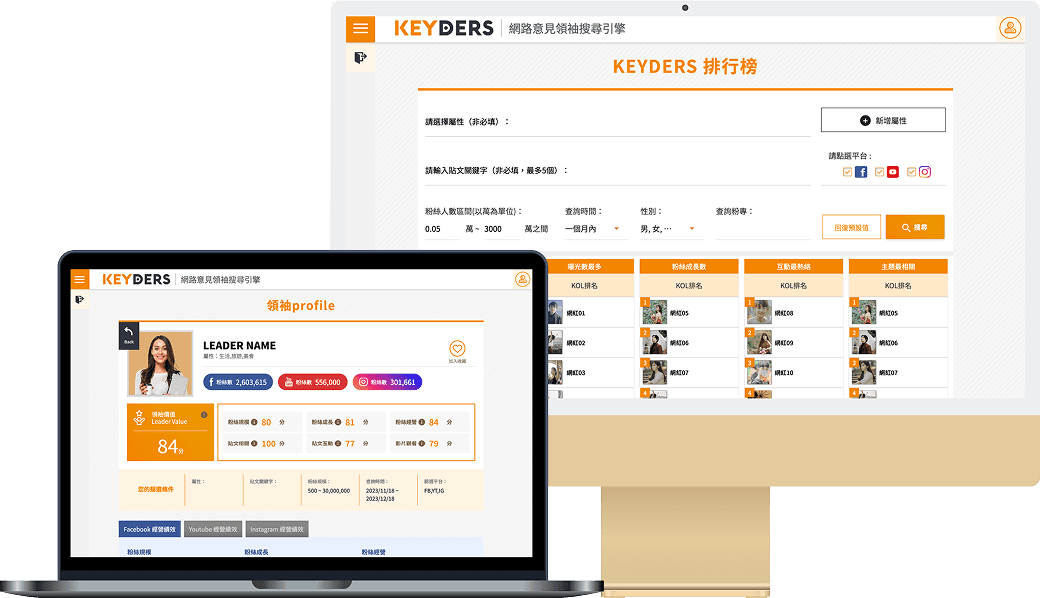This screenshot has height=598, width=1040.
Task: Click the sidebar tag icon on the monitor
Action: click(360, 58)
